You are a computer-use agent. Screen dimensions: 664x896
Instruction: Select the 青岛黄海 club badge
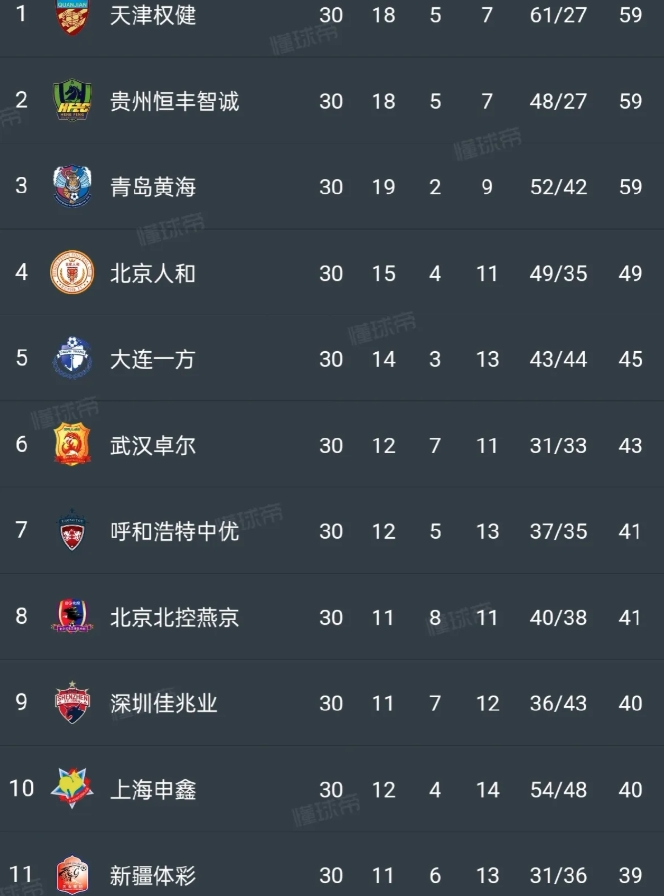click(72, 186)
